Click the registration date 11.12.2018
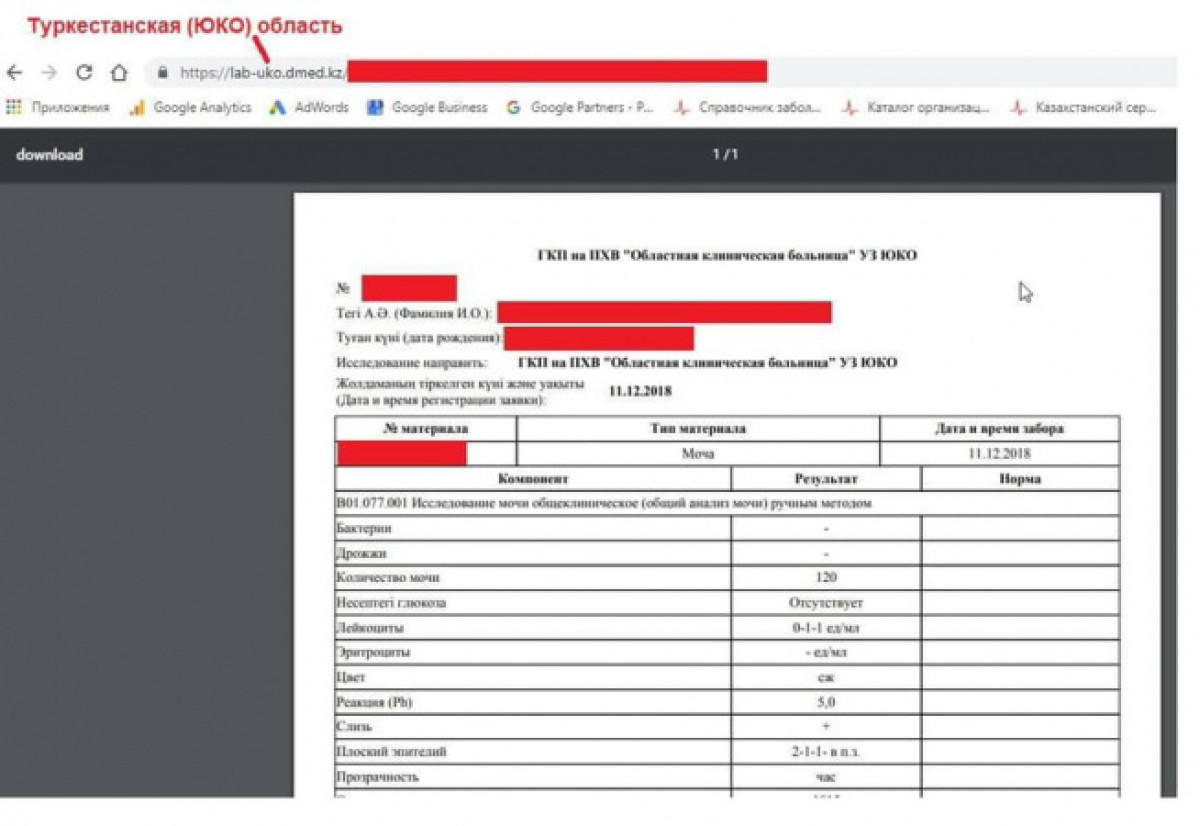This screenshot has height=826, width=1200. pos(642,391)
